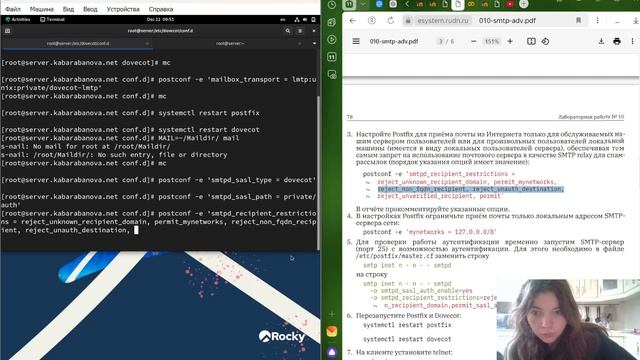The image size is (640, 360).
Task: Expand the terminal tab list dropdown arrow
Action: (x=314, y=43)
